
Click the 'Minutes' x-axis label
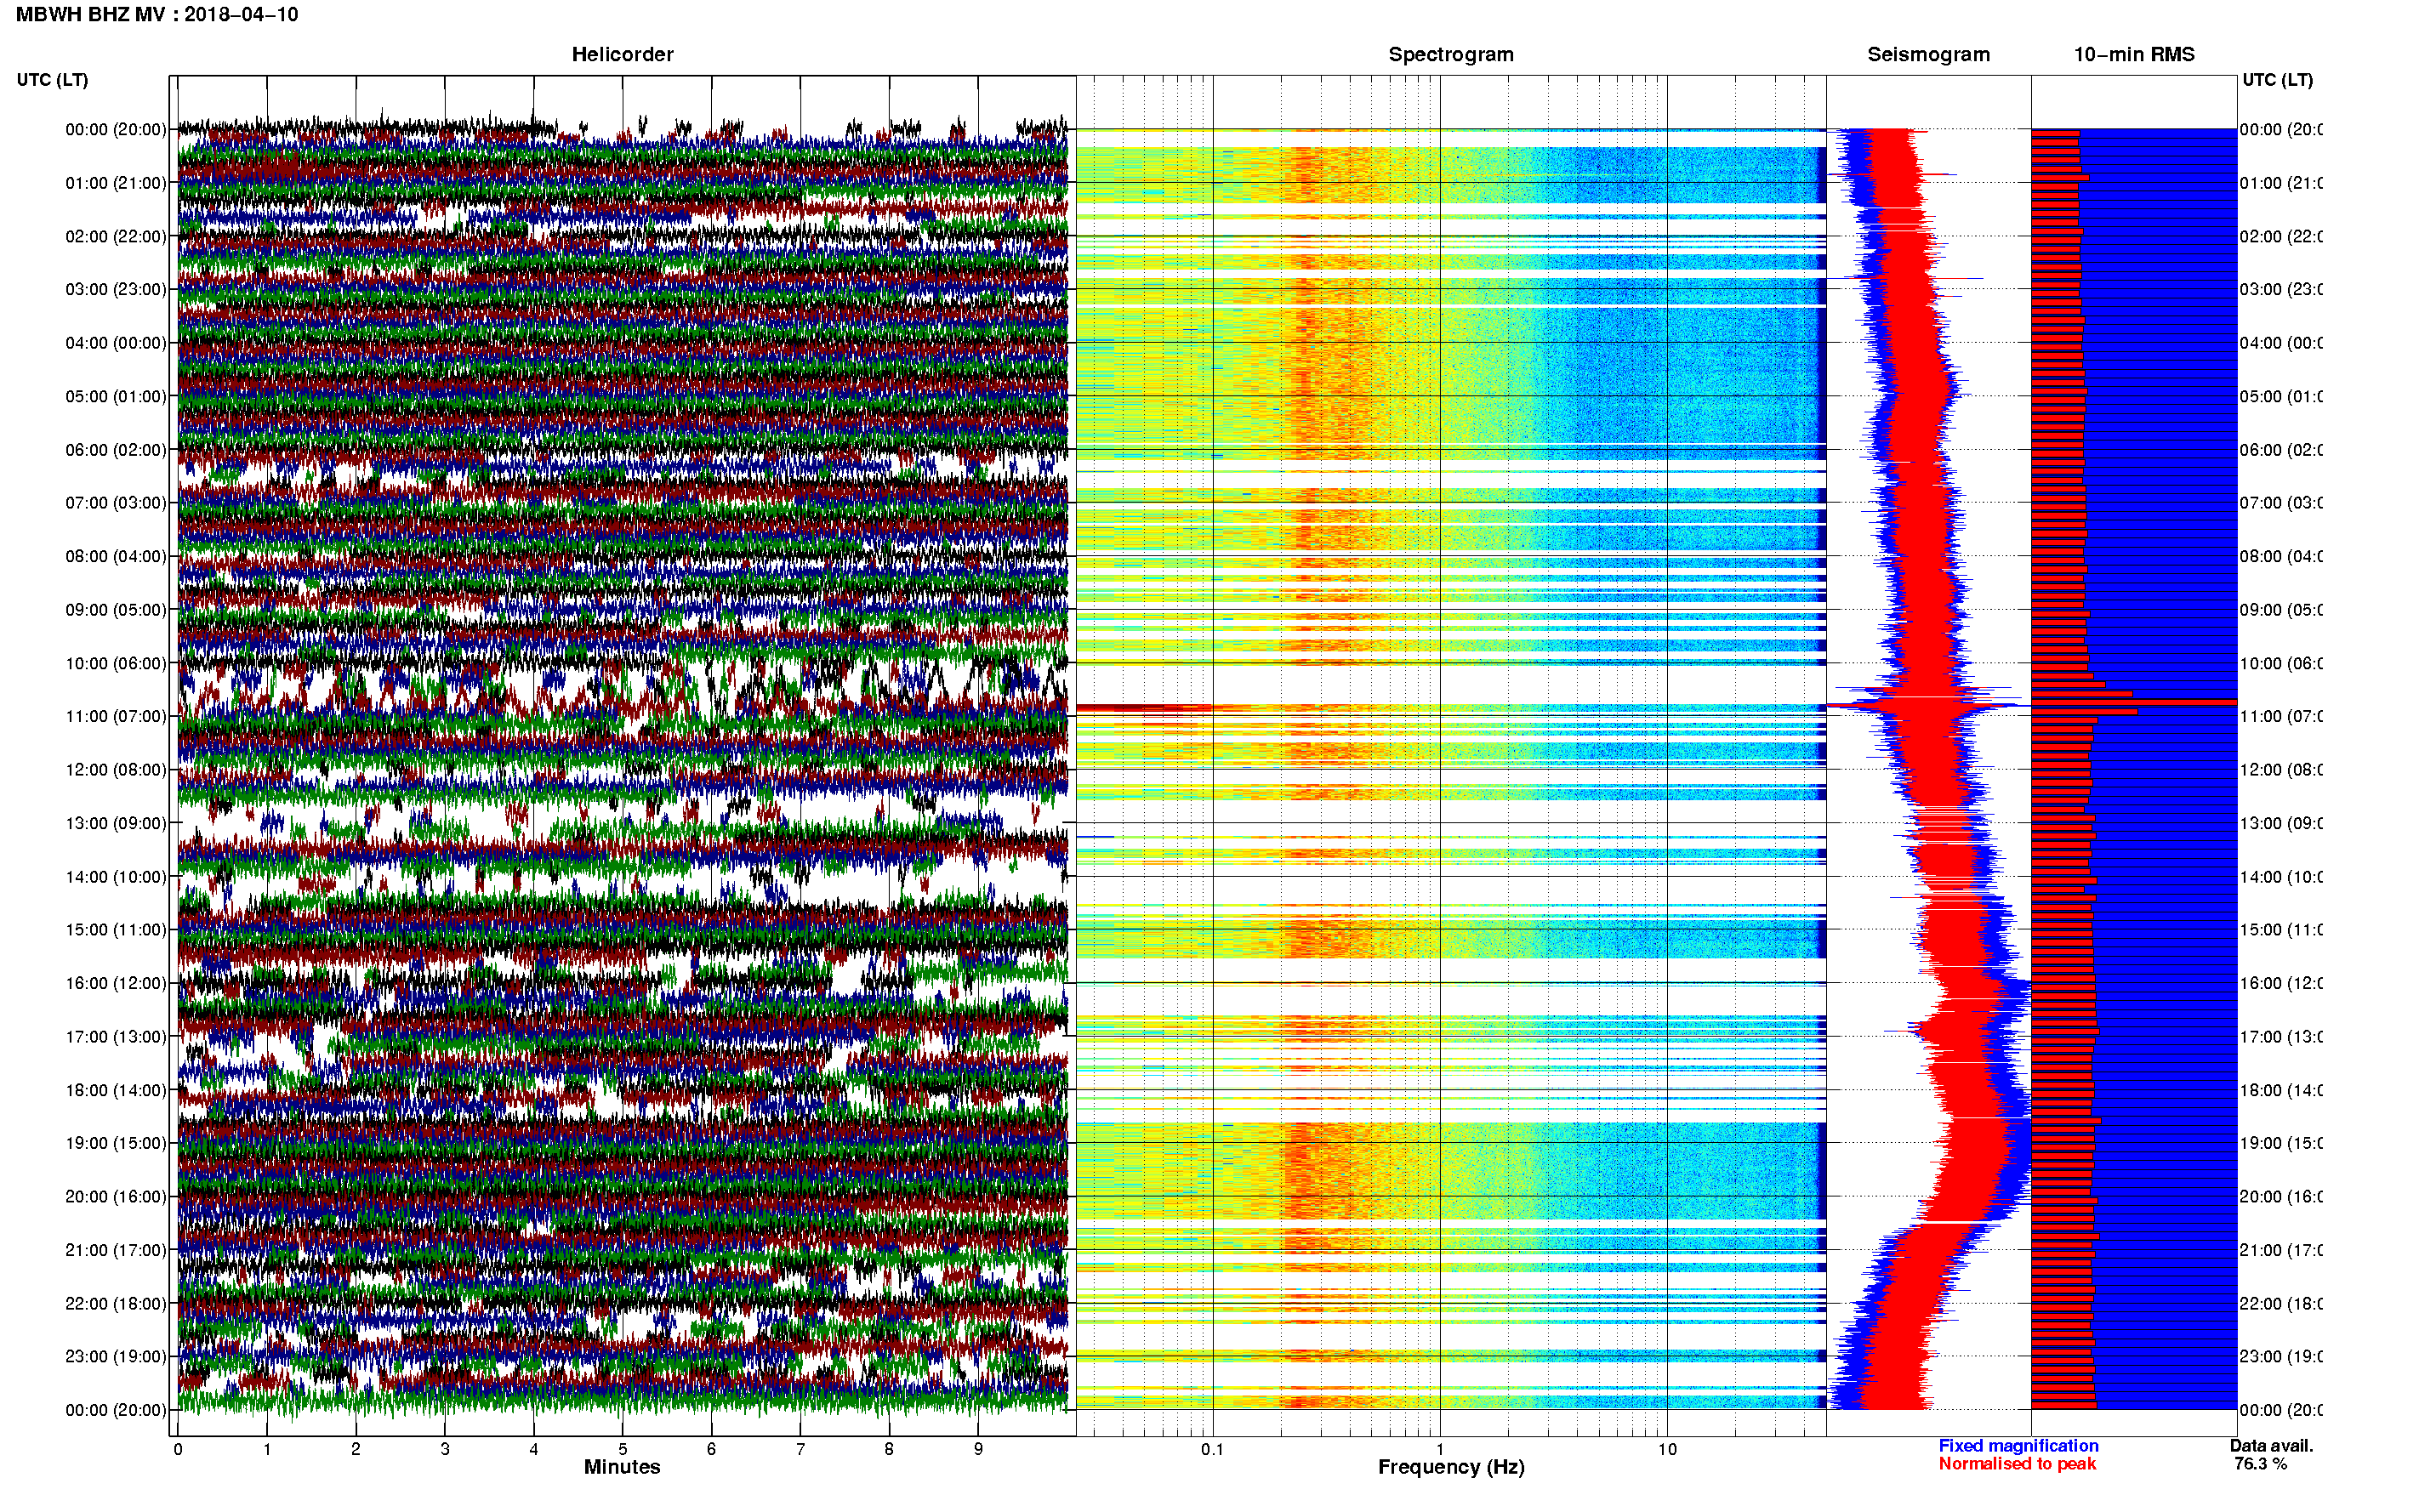pos(622,1467)
